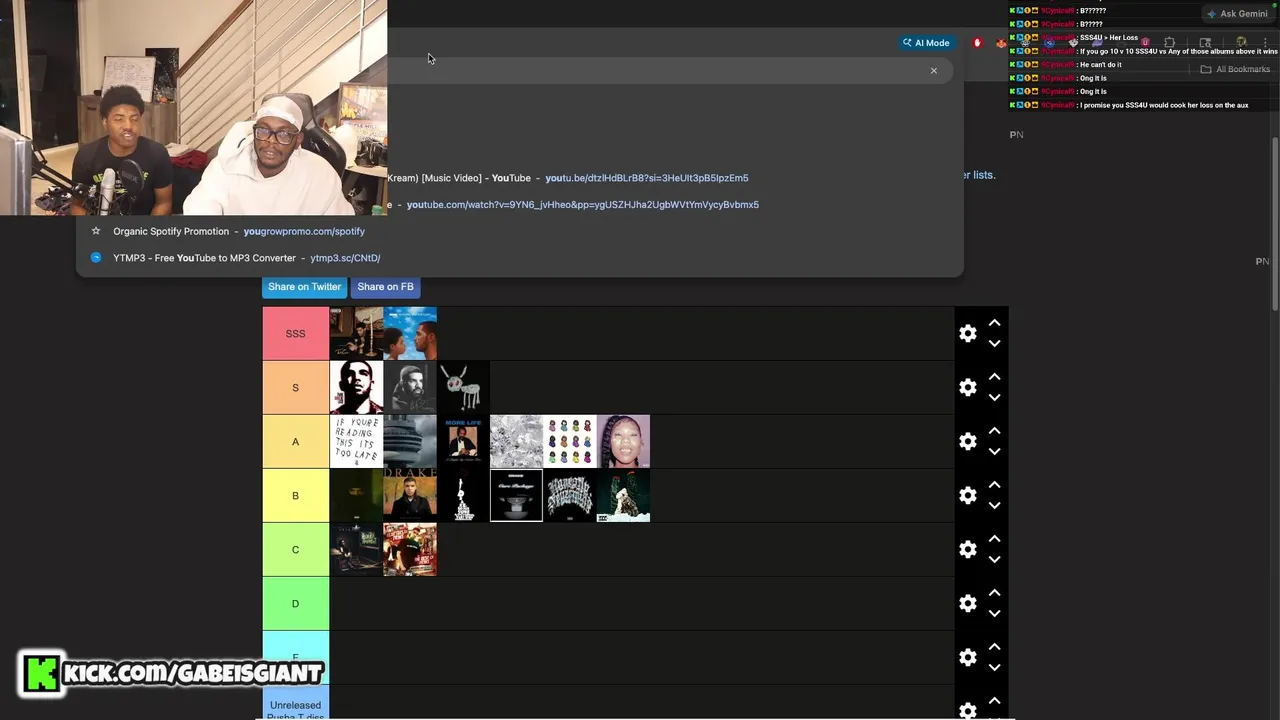This screenshot has height=720, width=1280.
Task: Click the C tier green label
Action: tap(295, 550)
